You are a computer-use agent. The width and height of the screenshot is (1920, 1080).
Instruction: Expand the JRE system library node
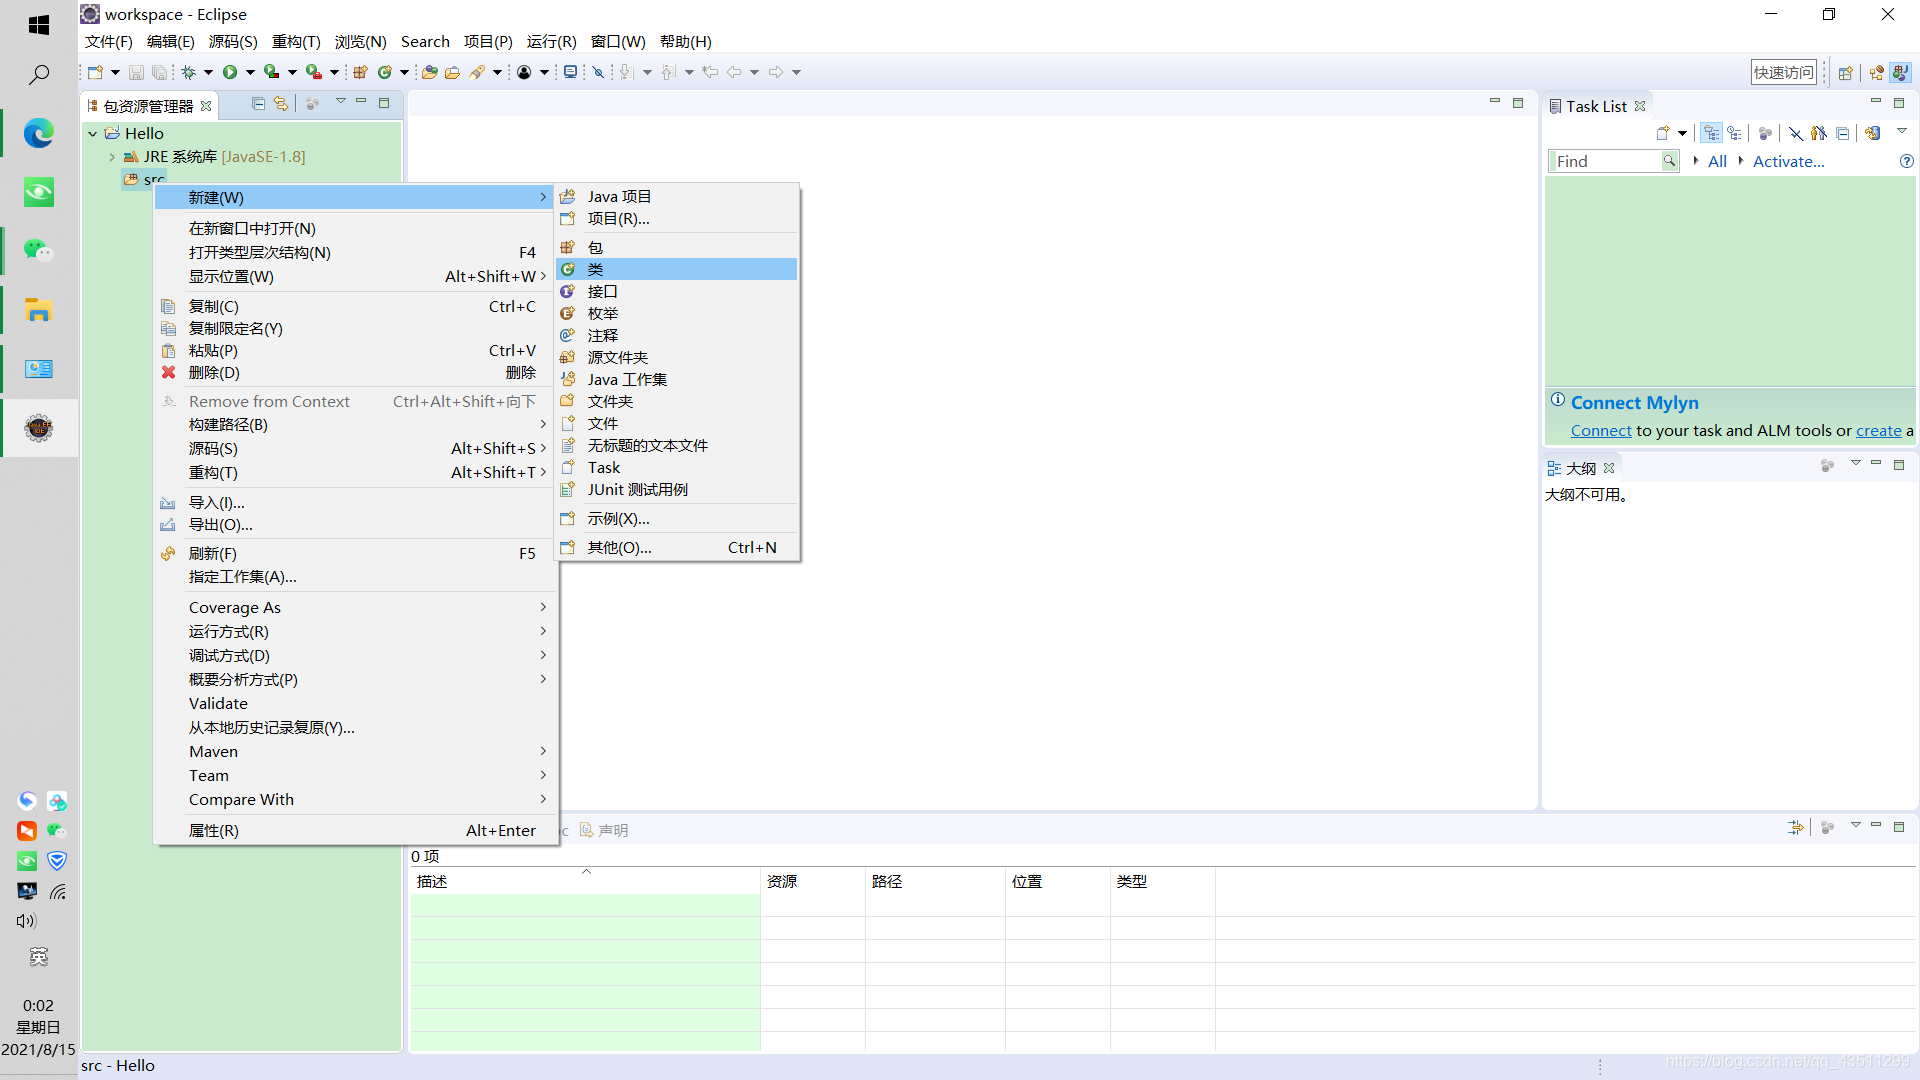[112, 157]
